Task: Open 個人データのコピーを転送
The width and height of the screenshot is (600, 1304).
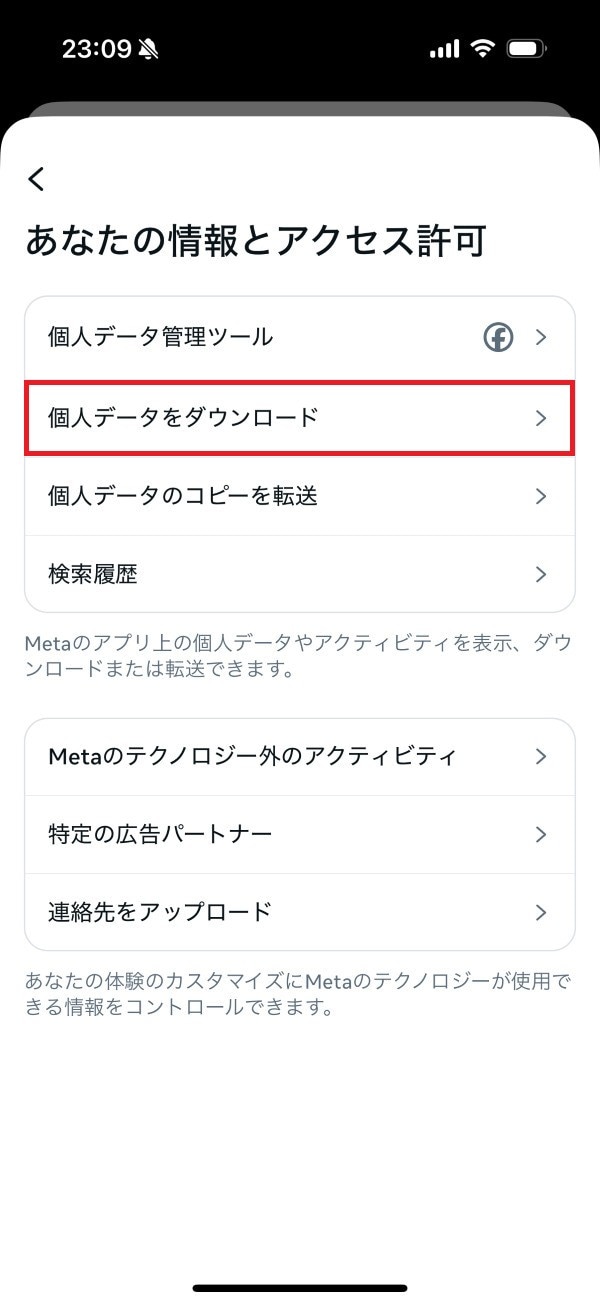Action: [183, 496]
